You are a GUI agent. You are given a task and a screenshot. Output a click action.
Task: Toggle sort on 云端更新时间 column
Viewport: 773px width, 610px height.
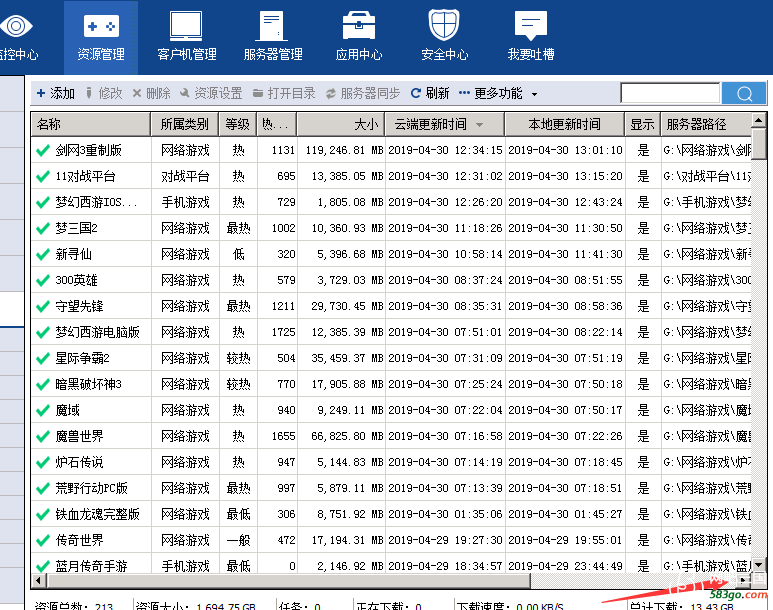(445, 124)
